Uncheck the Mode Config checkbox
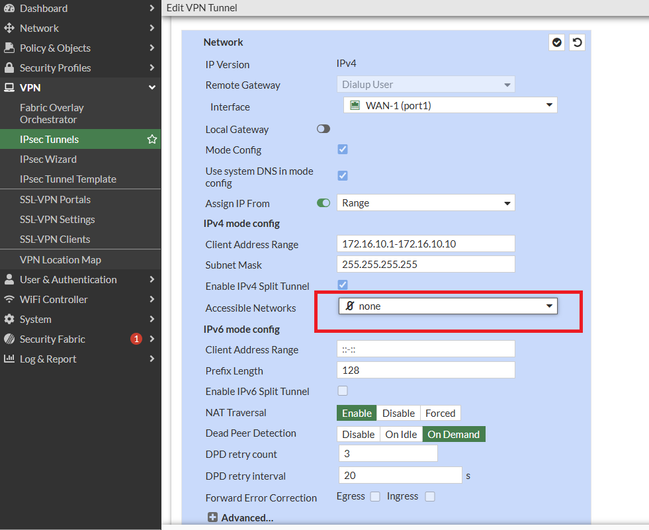 pyautogui.click(x=343, y=149)
